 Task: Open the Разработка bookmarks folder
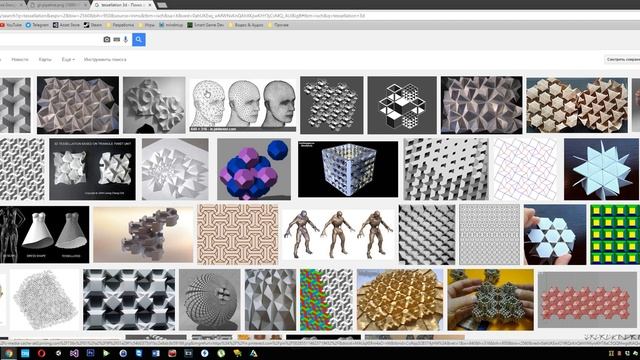pos(120,25)
